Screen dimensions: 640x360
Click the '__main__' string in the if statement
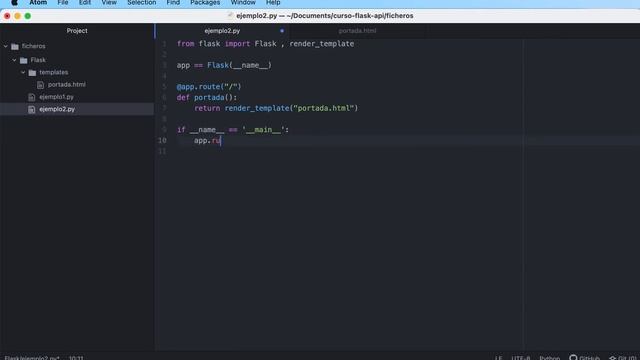(263, 130)
